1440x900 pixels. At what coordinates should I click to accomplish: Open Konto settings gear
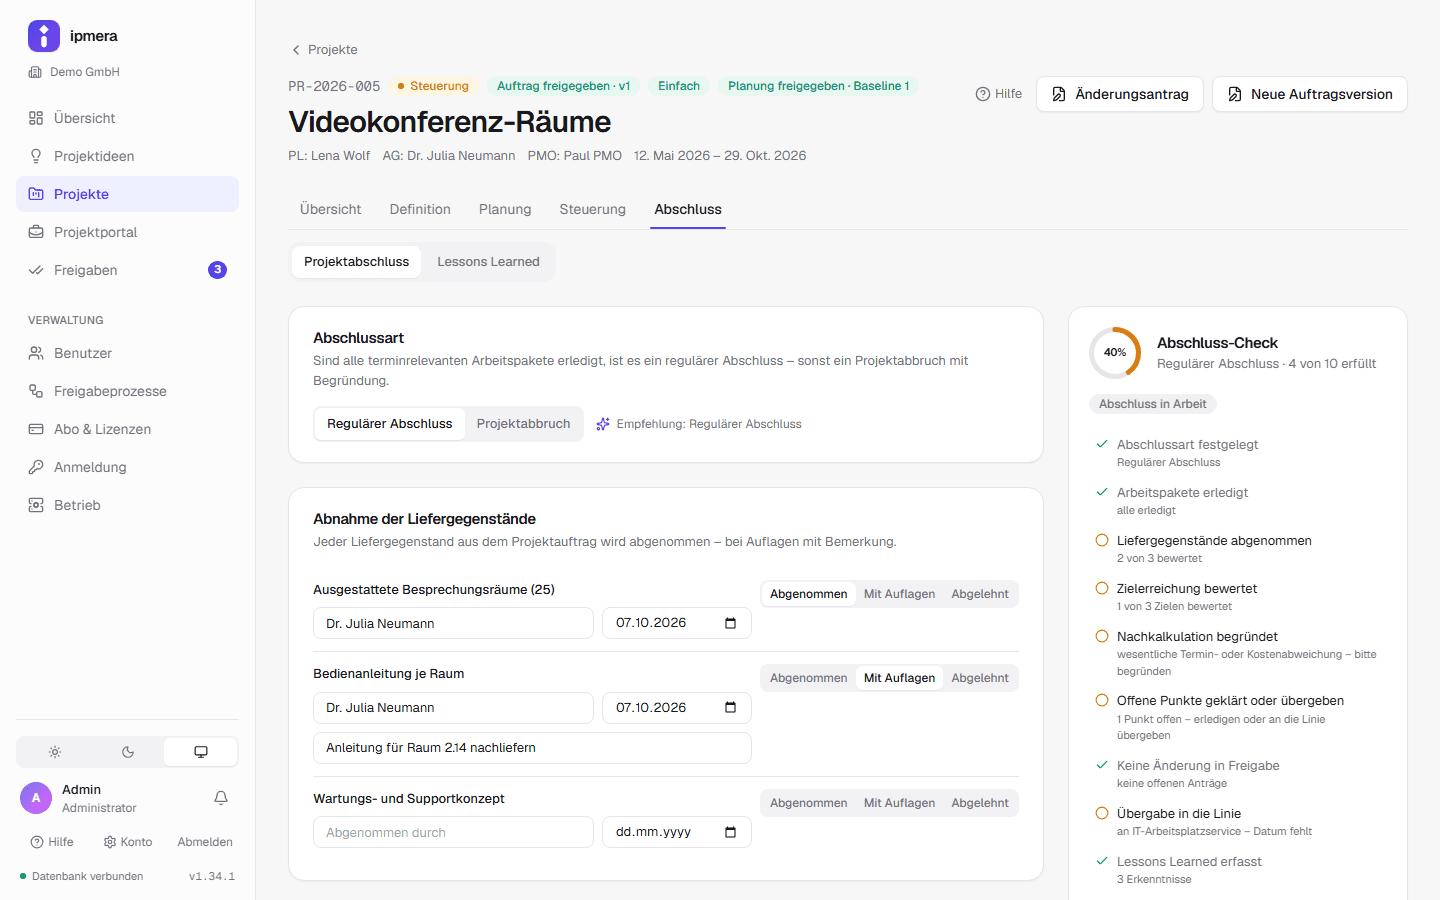128,842
